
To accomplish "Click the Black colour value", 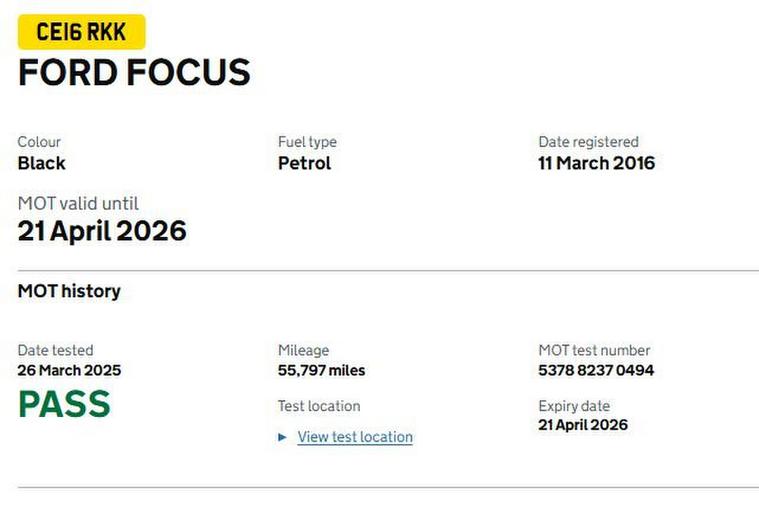I will pos(42,163).
